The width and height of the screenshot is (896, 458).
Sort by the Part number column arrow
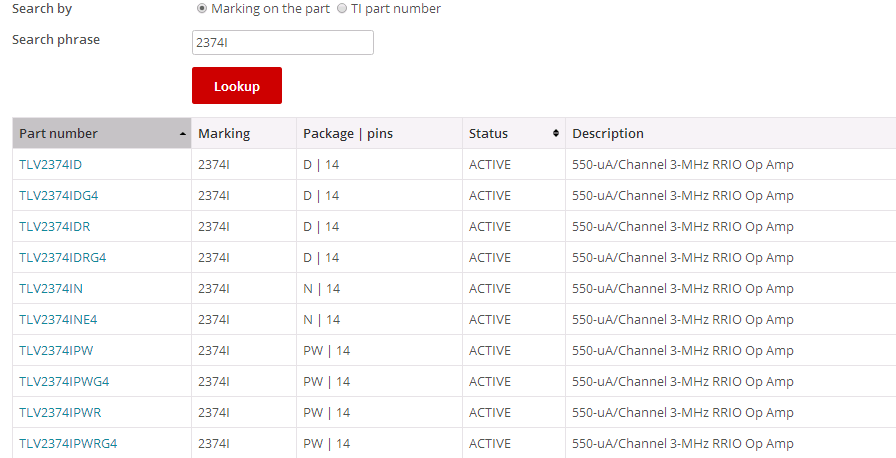(x=183, y=134)
